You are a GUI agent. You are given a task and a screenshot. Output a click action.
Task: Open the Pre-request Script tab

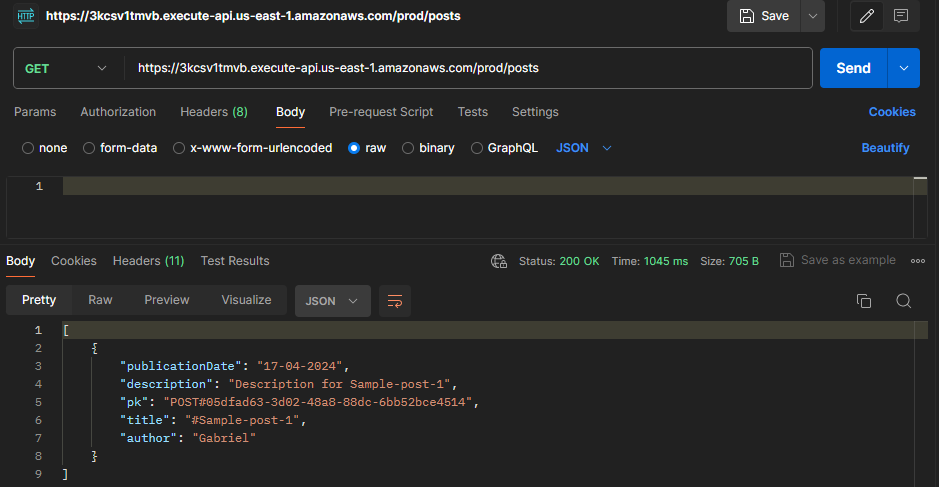381,112
